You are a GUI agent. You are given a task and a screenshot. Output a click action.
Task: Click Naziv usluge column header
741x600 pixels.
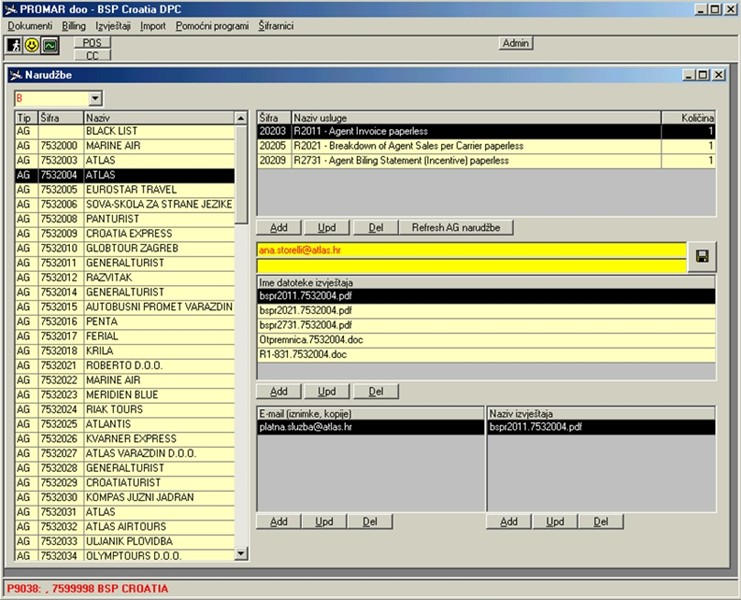tap(476, 118)
